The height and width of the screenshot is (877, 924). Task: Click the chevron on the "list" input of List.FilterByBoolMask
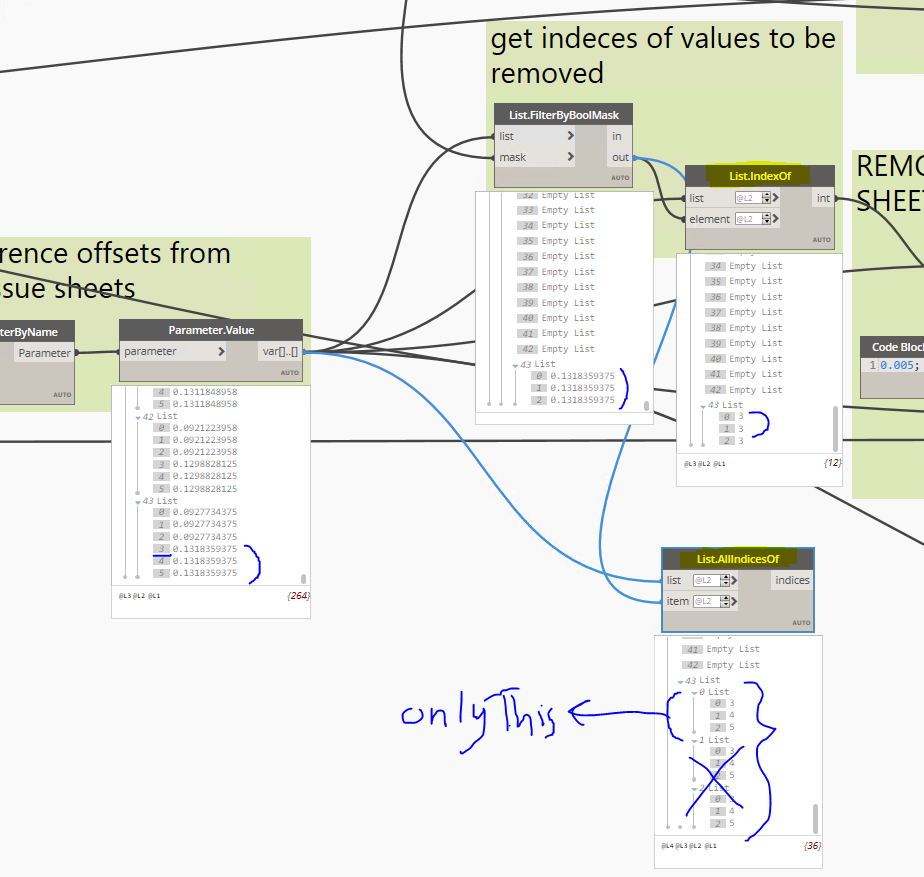tap(570, 135)
